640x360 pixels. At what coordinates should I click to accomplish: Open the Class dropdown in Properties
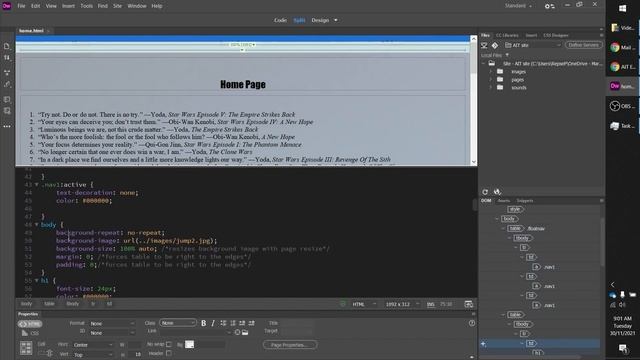[x=178, y=323]
